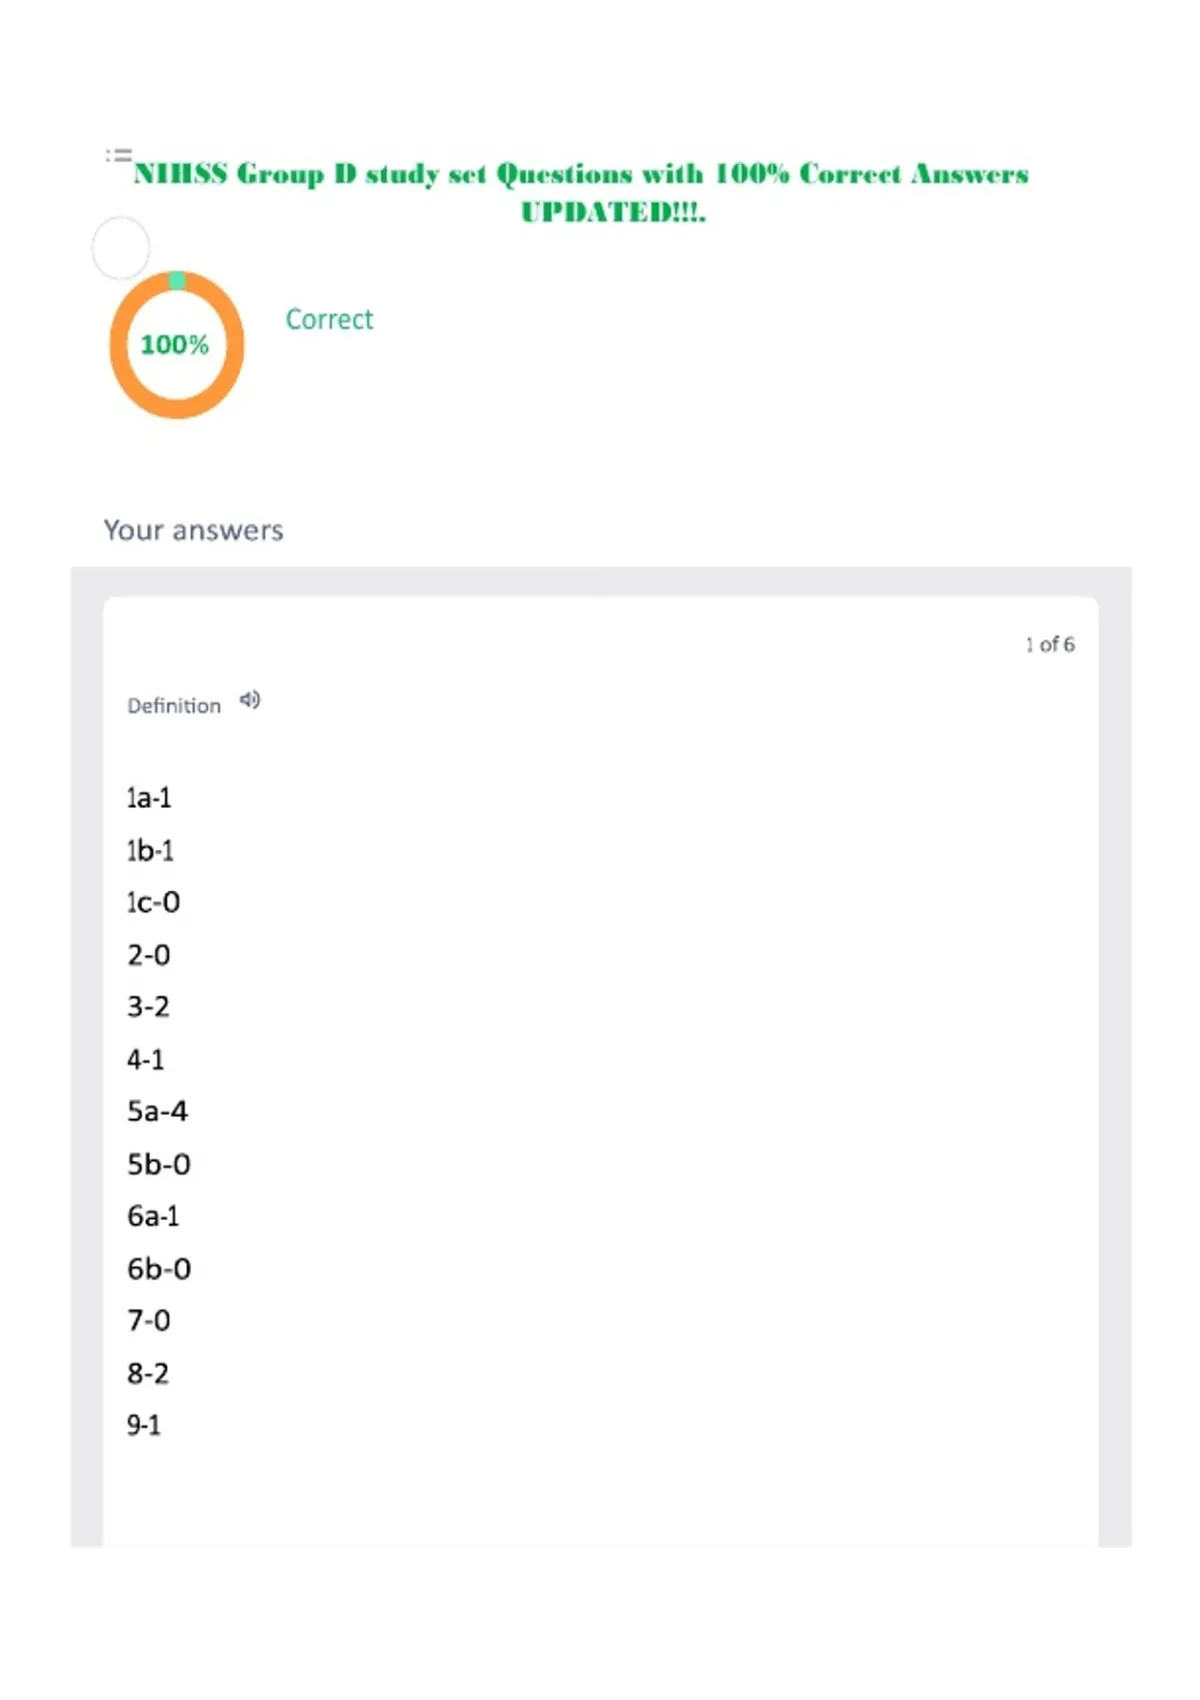Click the Your answers heading
The image size is (1200, 1700).
click(x=194, y=530)
